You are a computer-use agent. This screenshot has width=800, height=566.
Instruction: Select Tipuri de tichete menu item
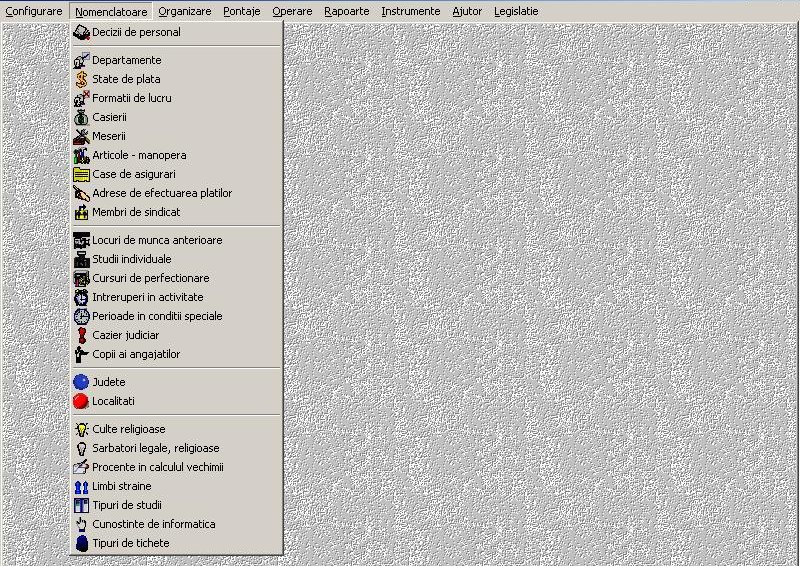[131, 543]
